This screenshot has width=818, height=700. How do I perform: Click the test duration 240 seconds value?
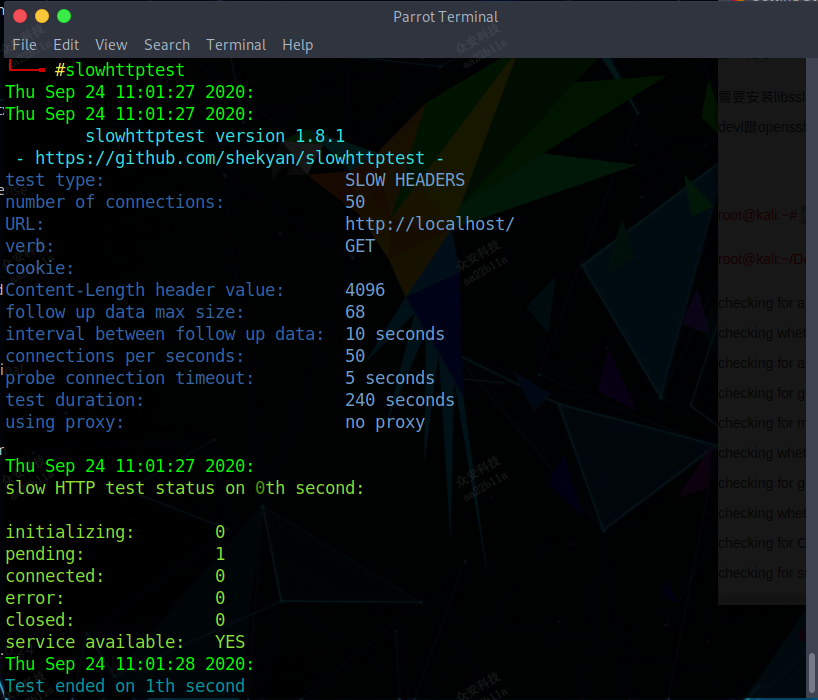pos(400,399)
